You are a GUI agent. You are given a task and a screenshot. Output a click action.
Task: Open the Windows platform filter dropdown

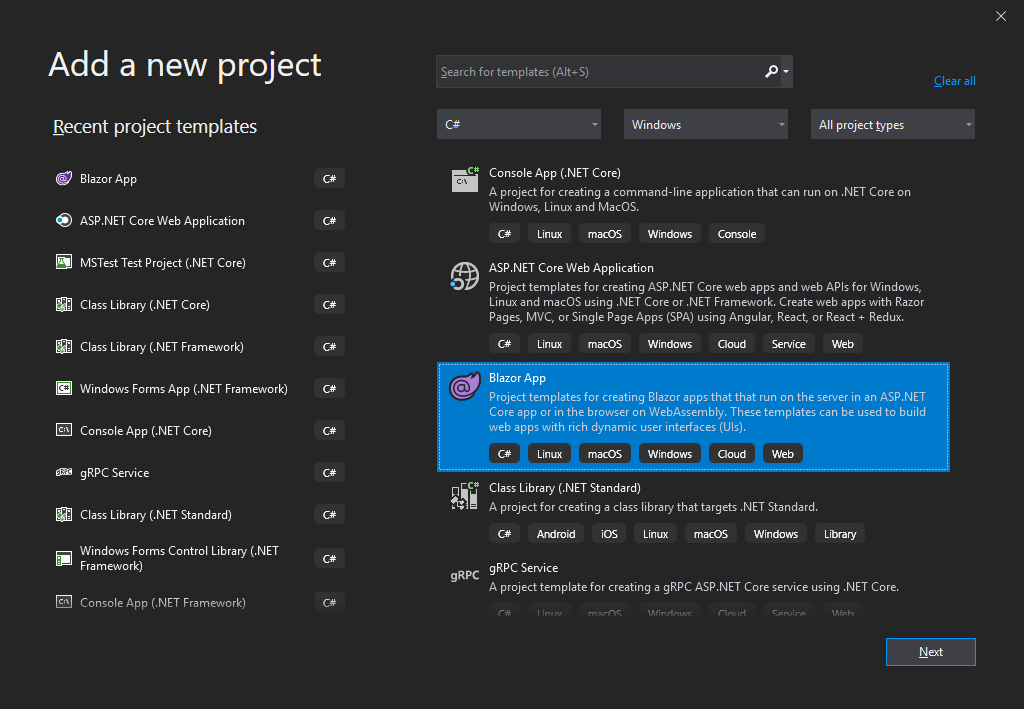click(706, 124)
